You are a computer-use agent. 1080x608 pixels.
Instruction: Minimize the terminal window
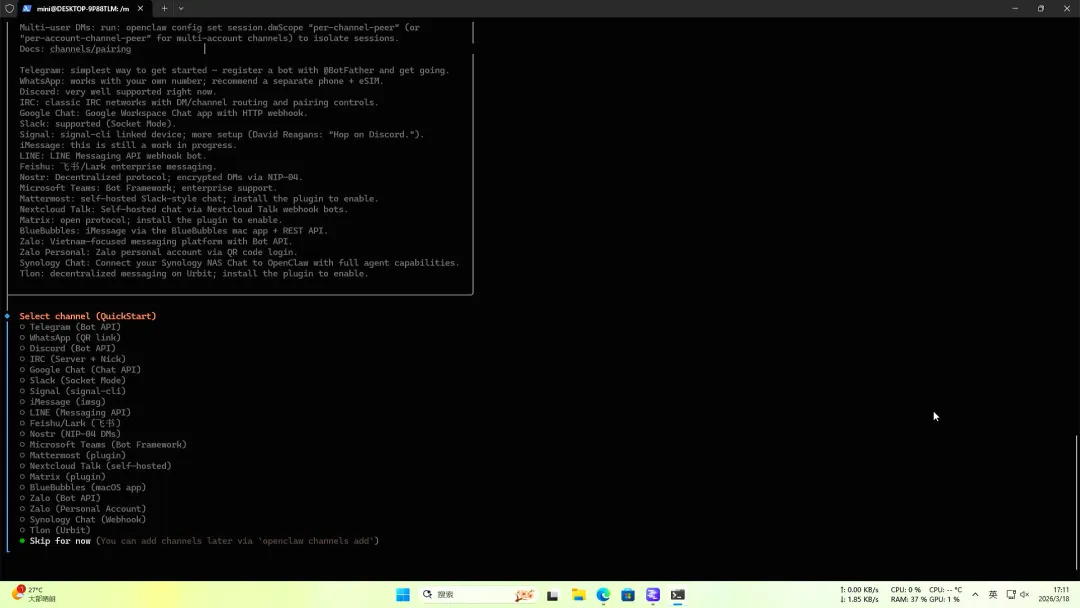[1015, 8]
